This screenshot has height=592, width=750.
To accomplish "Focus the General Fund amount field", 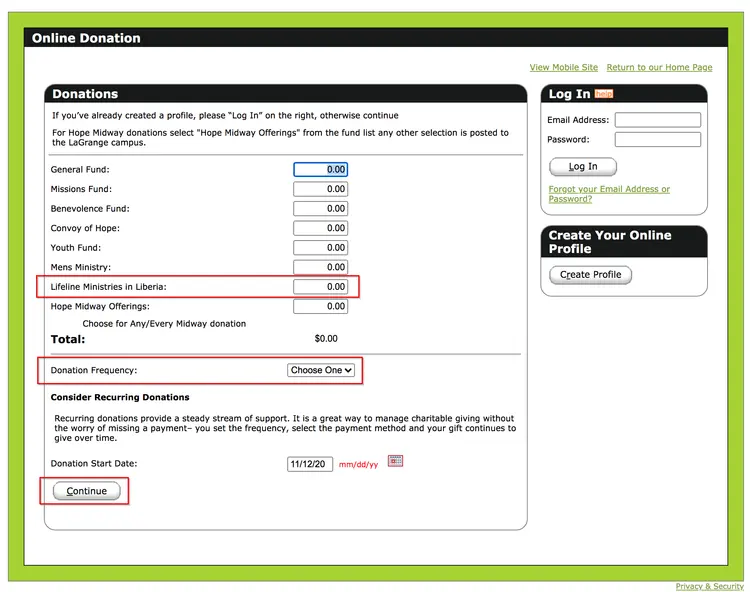I will click(x=320, y=170).
